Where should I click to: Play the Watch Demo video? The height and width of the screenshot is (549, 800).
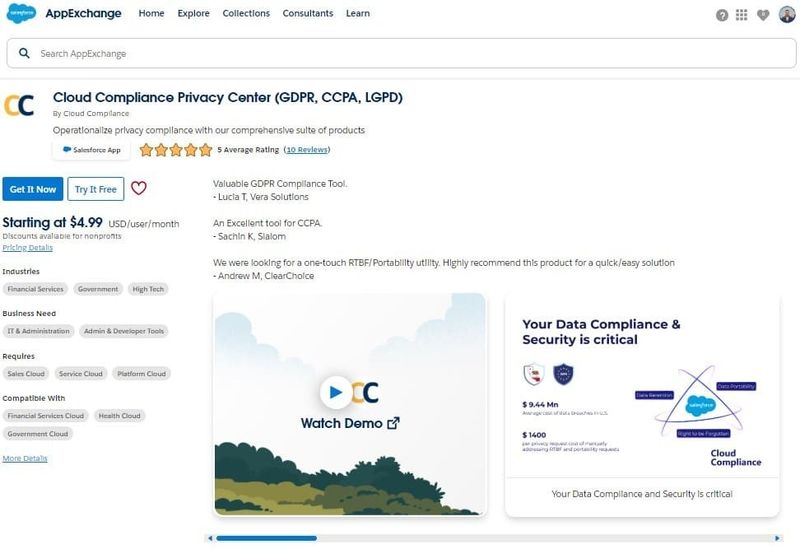335,392
